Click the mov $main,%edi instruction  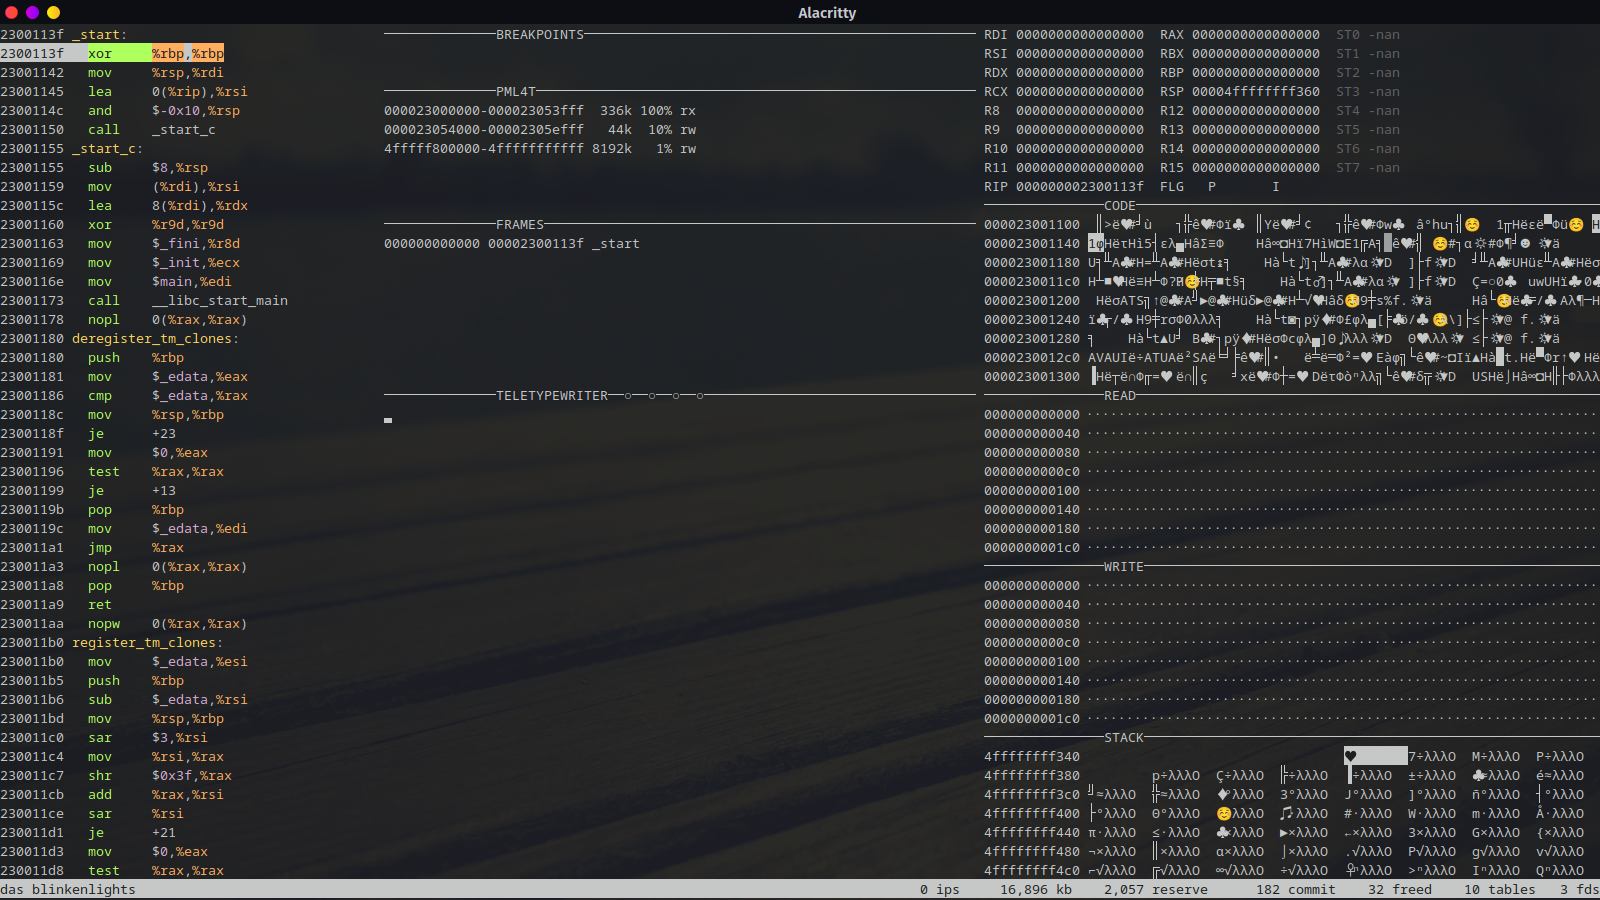[116, 282]
